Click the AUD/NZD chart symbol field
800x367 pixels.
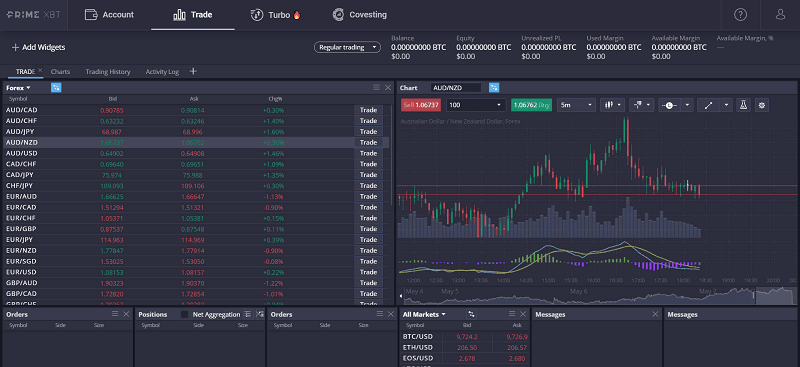(x=456, y=88)
